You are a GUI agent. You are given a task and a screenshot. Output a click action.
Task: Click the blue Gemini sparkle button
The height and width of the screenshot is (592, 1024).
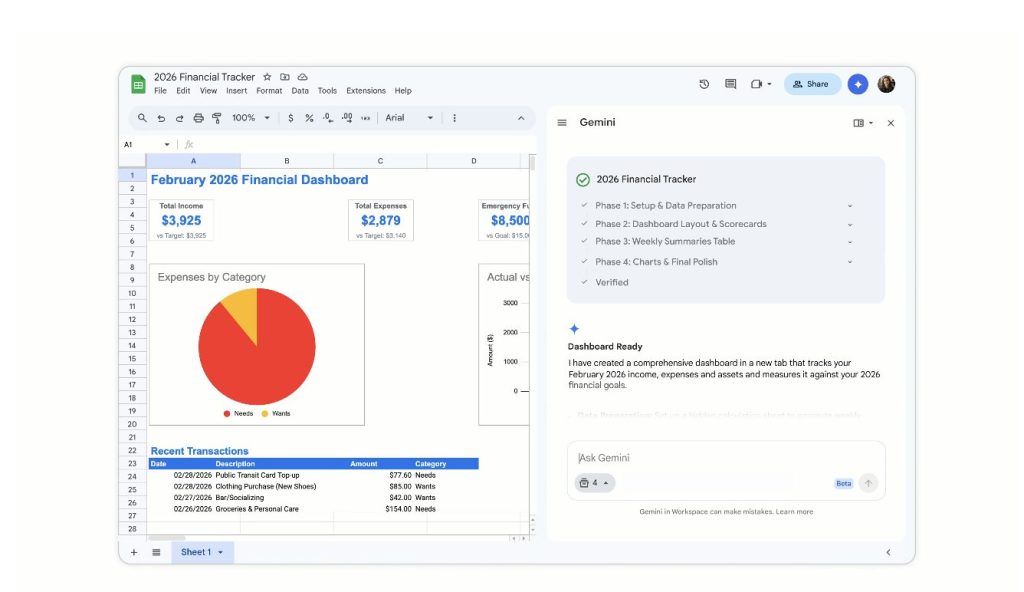click(857, 84)
